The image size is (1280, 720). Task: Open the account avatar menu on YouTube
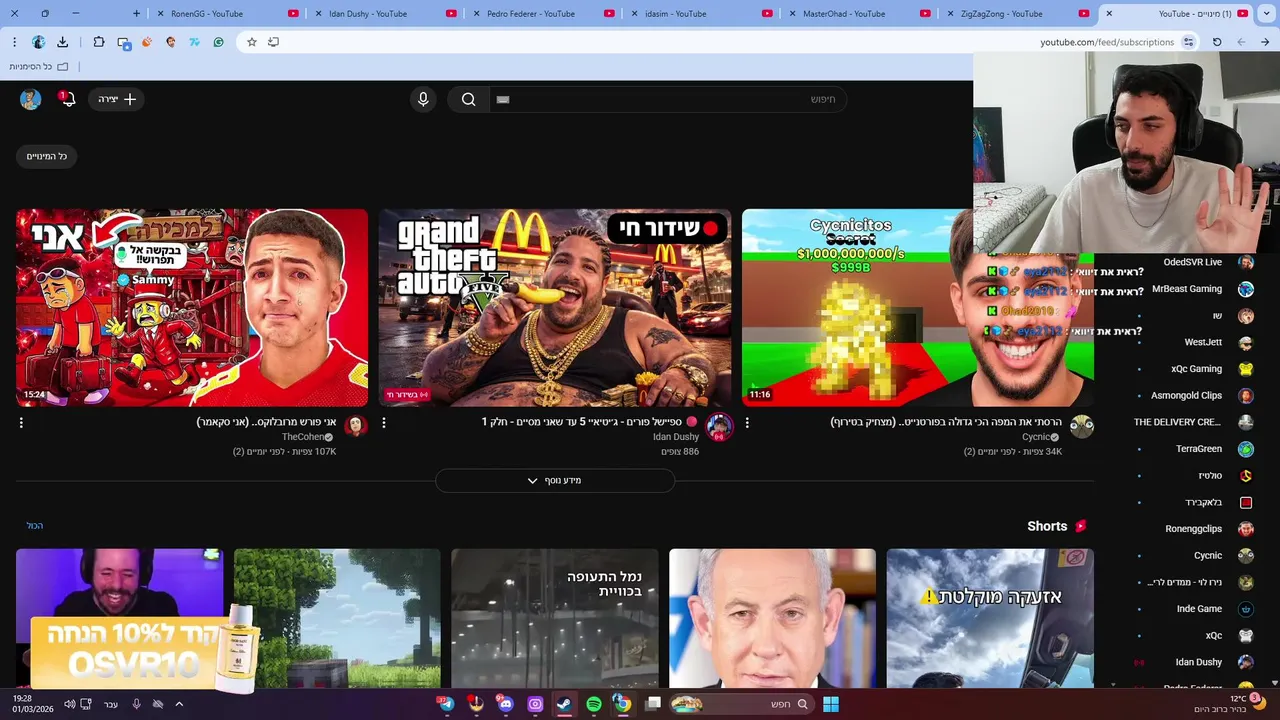31,99
